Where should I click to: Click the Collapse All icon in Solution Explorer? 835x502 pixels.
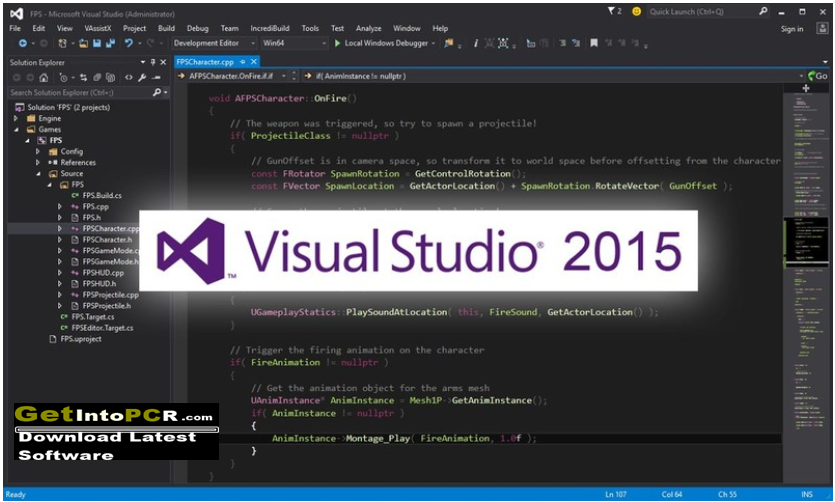click(x=97, y=77)
